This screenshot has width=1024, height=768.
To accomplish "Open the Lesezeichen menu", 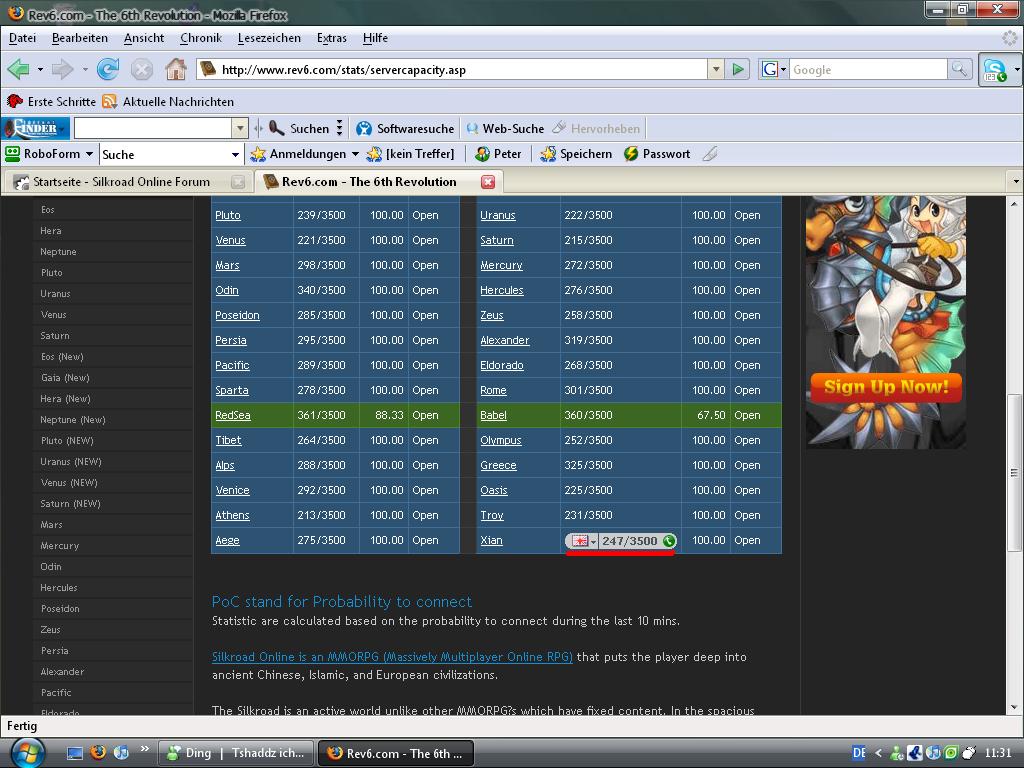I will pyautogui.click(x=269, y=38).
